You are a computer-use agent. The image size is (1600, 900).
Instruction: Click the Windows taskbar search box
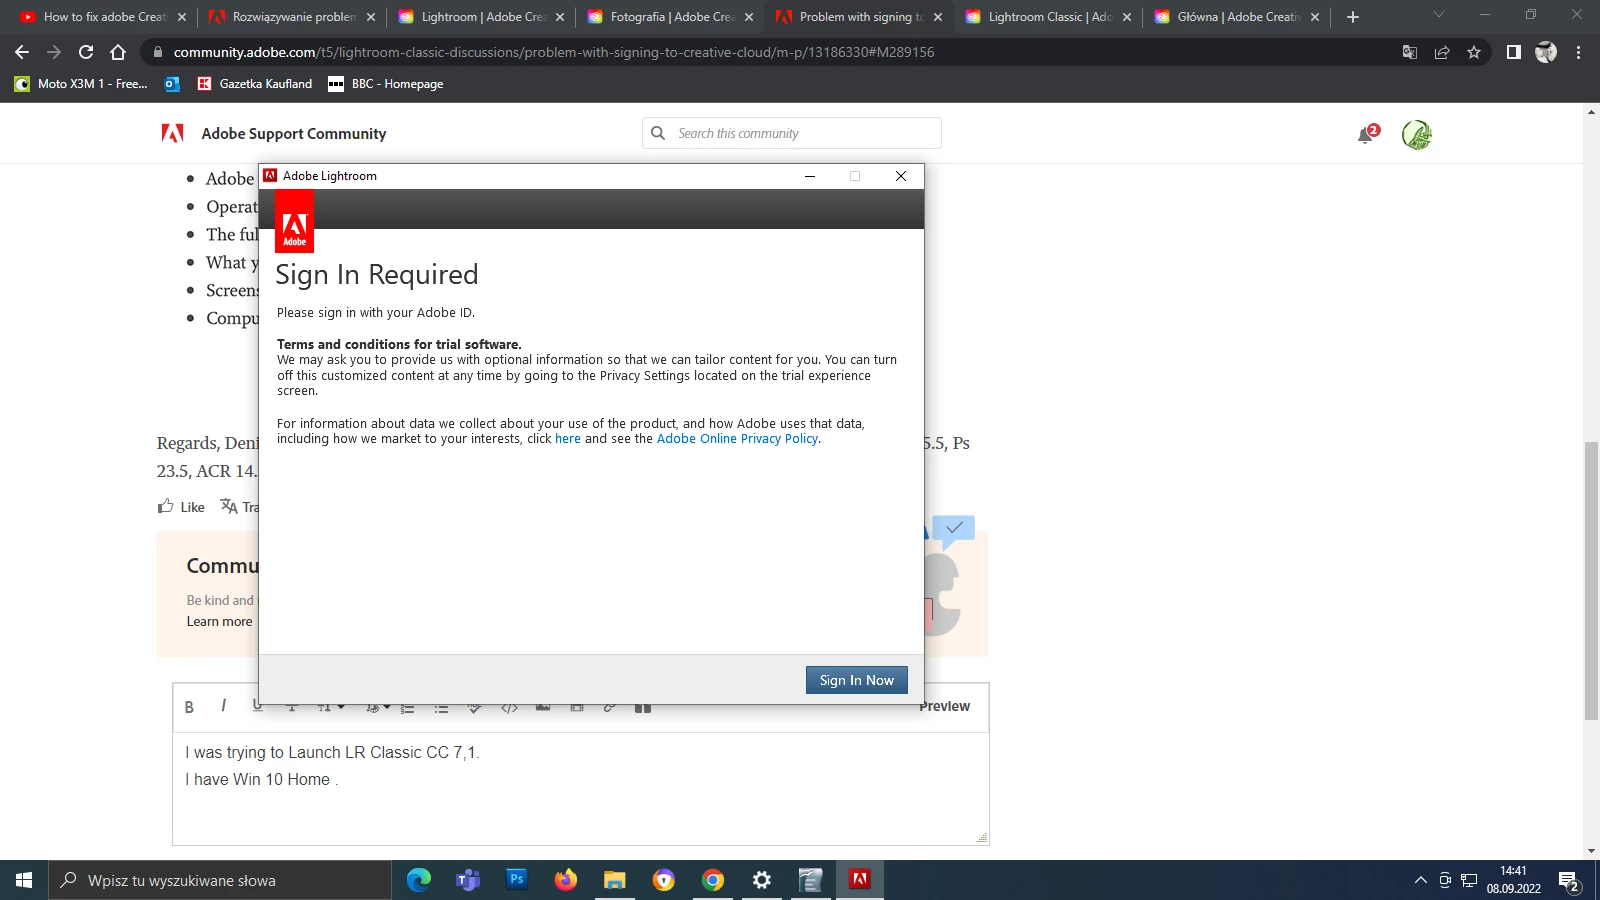(x=220, y=880)
